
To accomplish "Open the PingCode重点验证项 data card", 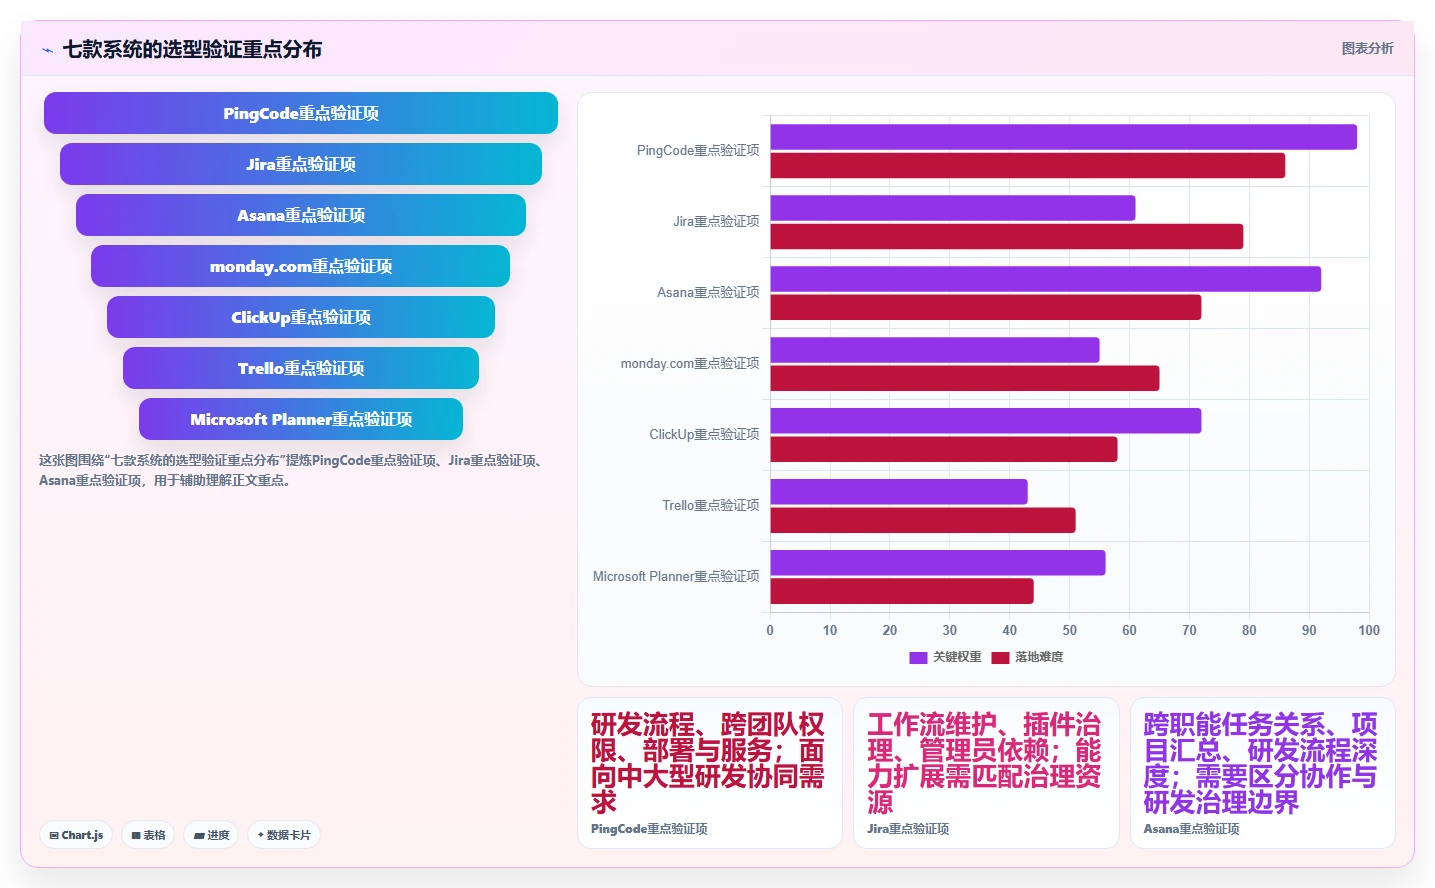I will (x=710, y=773).
